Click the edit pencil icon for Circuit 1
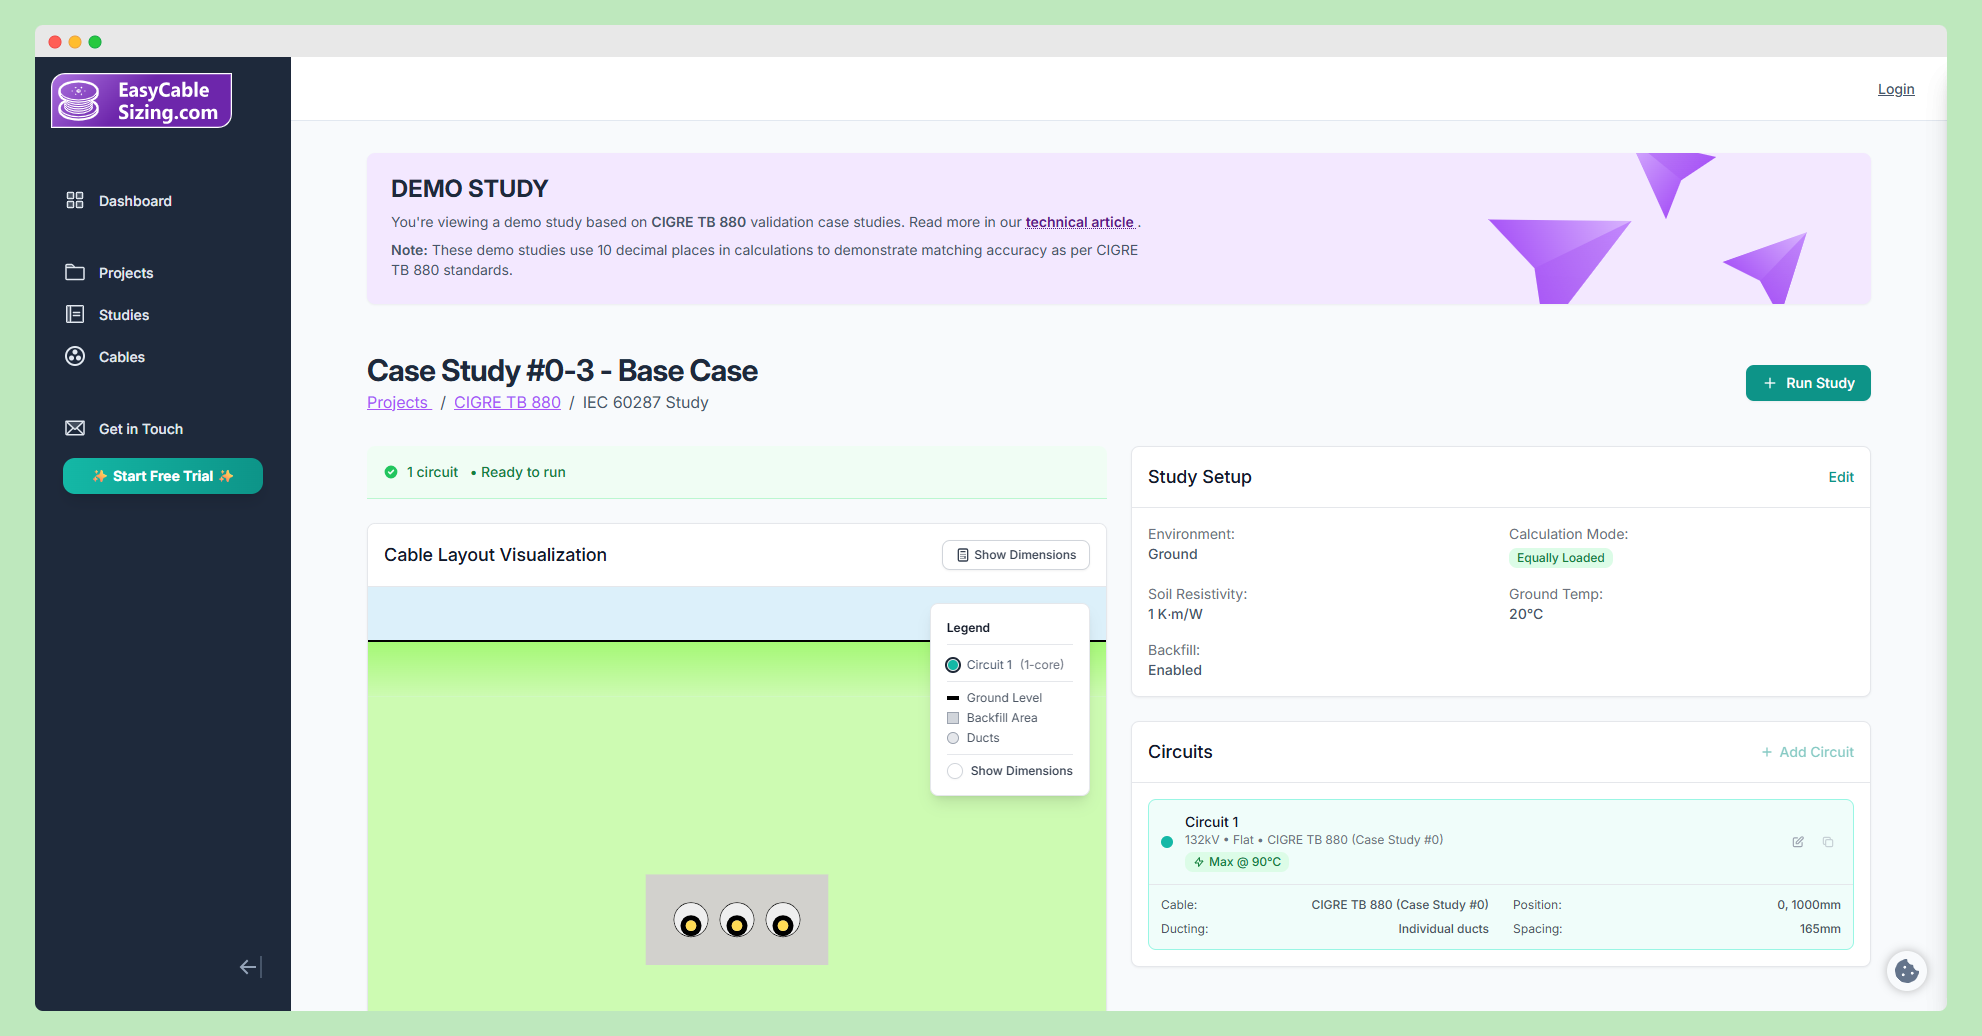The width and height of the screenshot is (1982, 1036). coord(1798,842)
